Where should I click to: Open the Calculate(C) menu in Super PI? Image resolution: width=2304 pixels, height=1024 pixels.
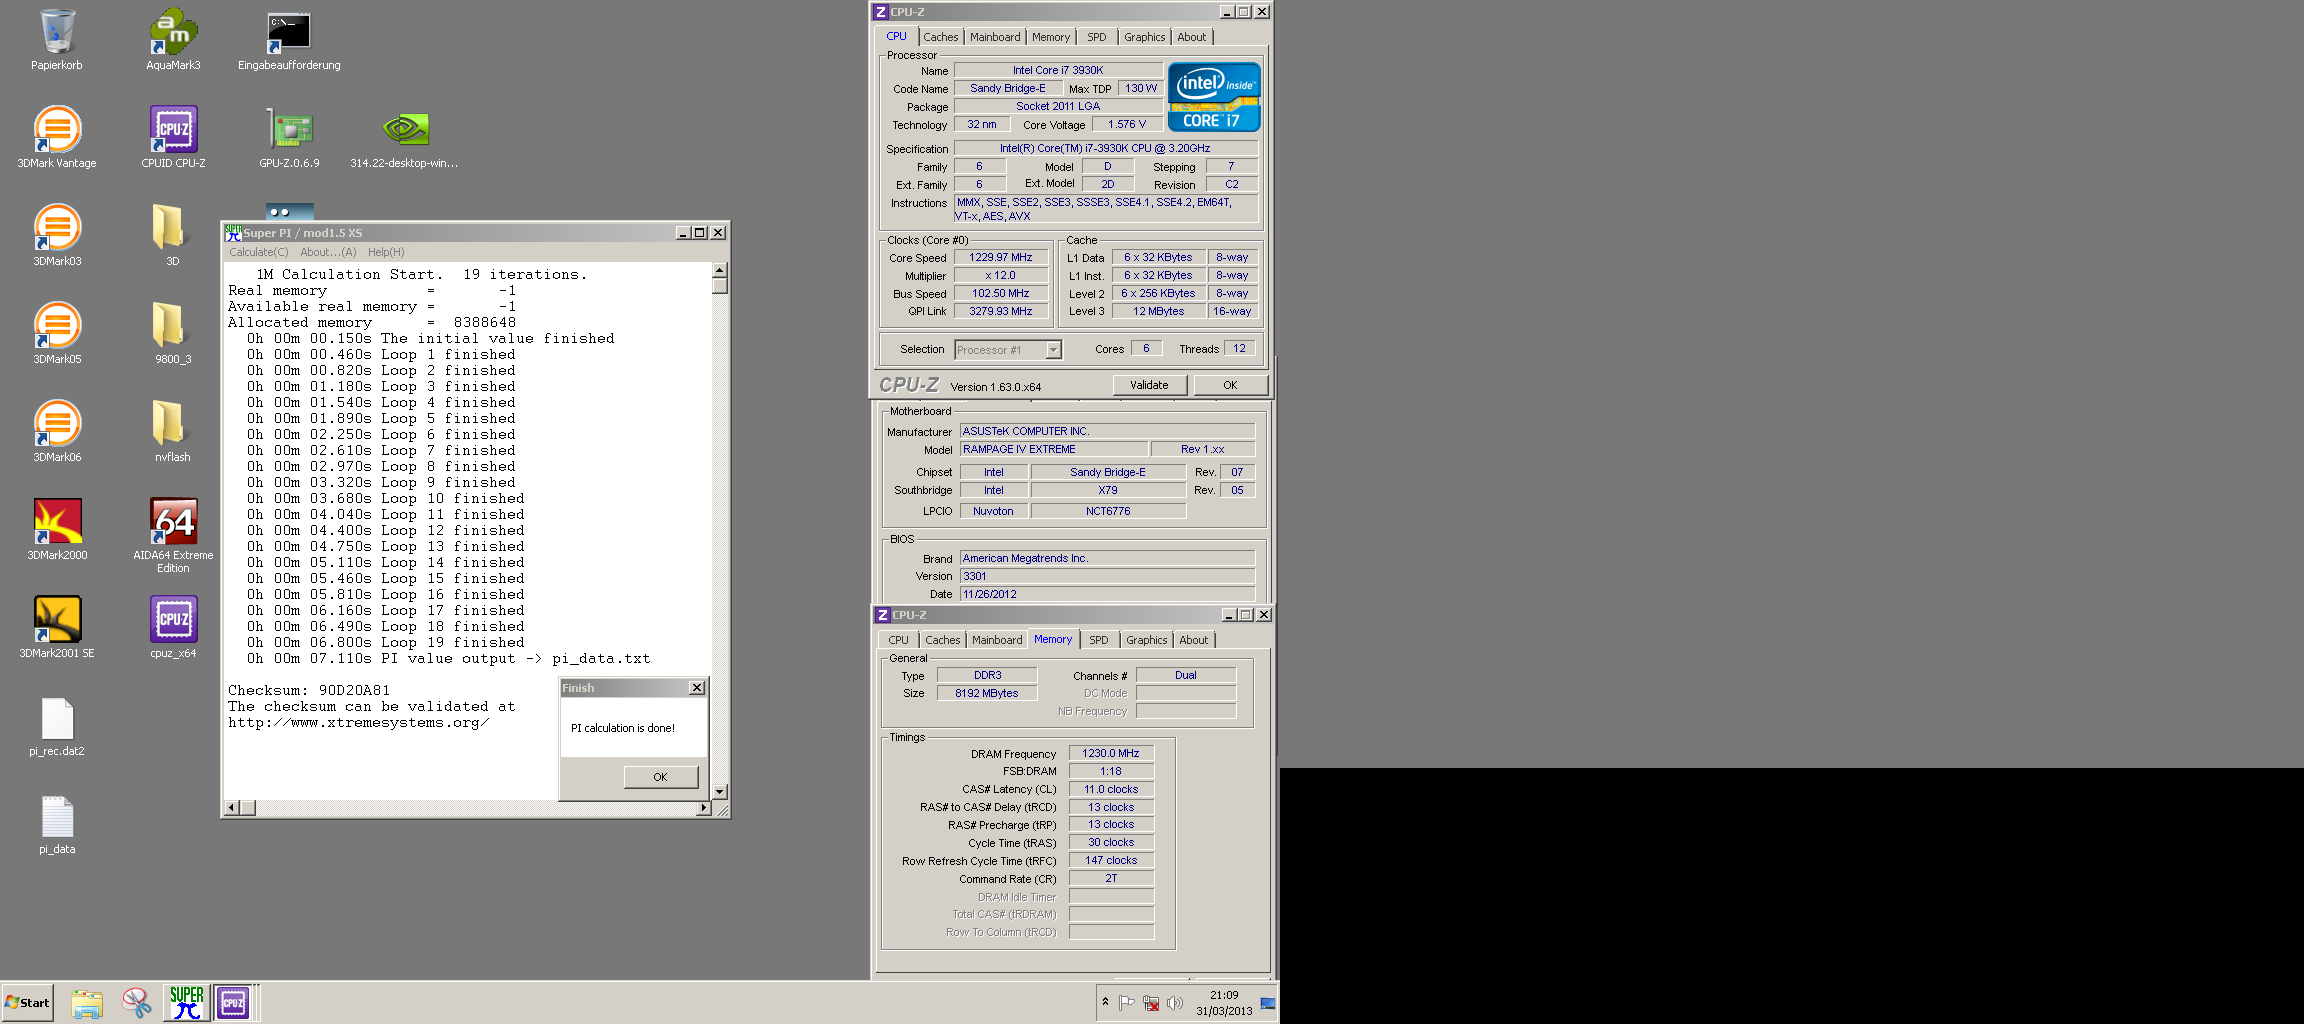(259, 252)
